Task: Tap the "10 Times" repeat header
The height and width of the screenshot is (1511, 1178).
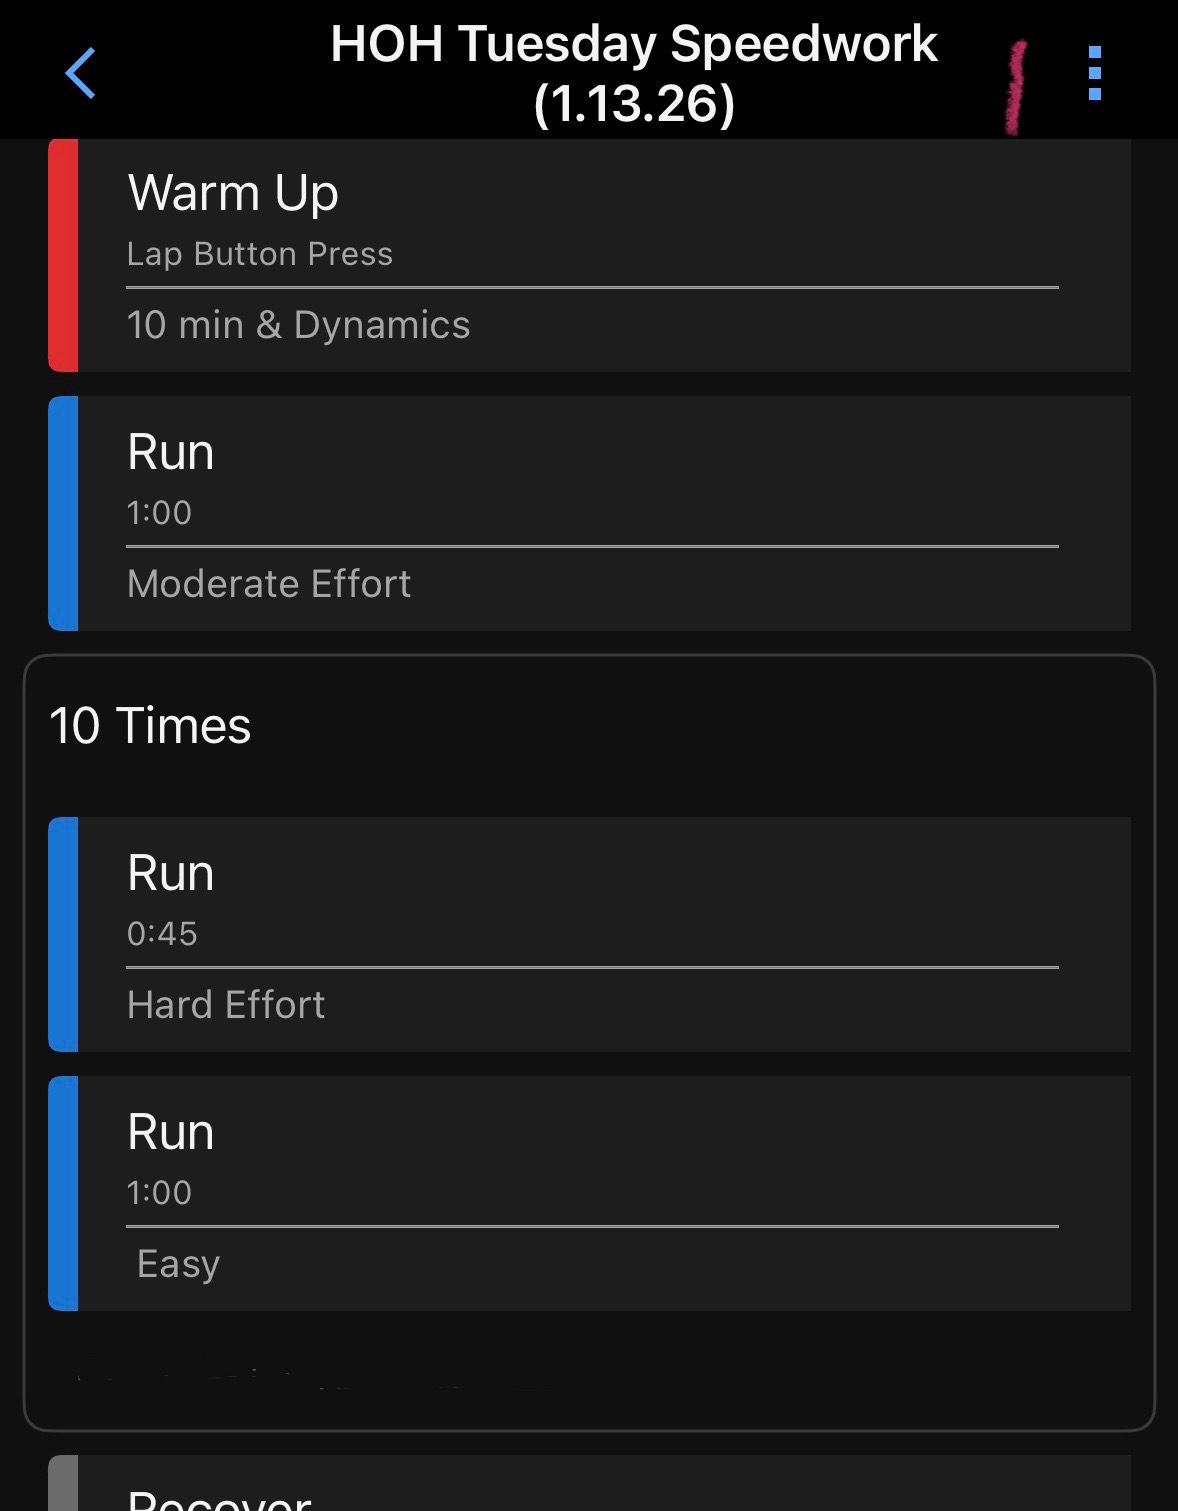Action: (150, 725)
